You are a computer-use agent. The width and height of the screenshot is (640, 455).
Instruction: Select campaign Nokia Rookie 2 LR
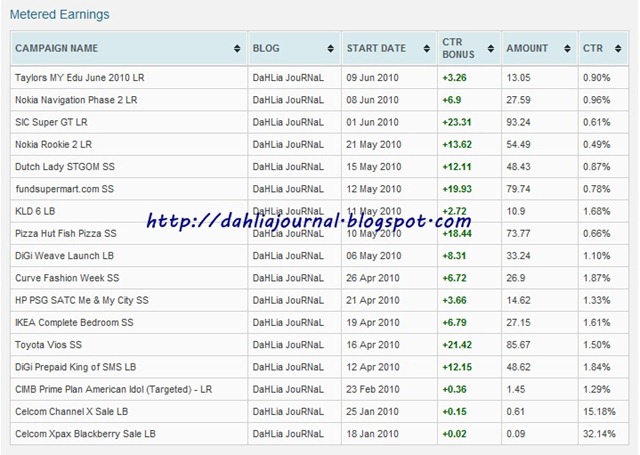point(53,144)
